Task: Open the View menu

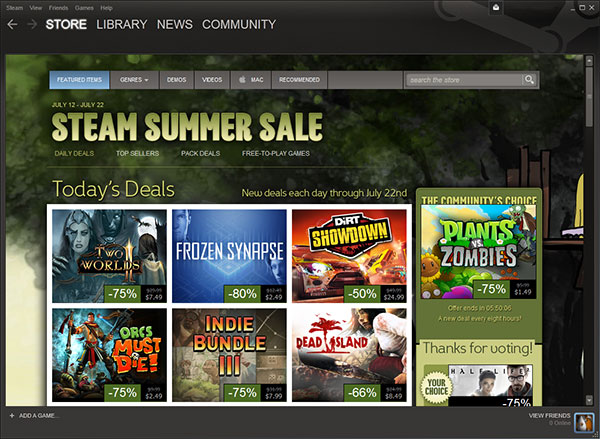Action: click(x=36, y=8)
